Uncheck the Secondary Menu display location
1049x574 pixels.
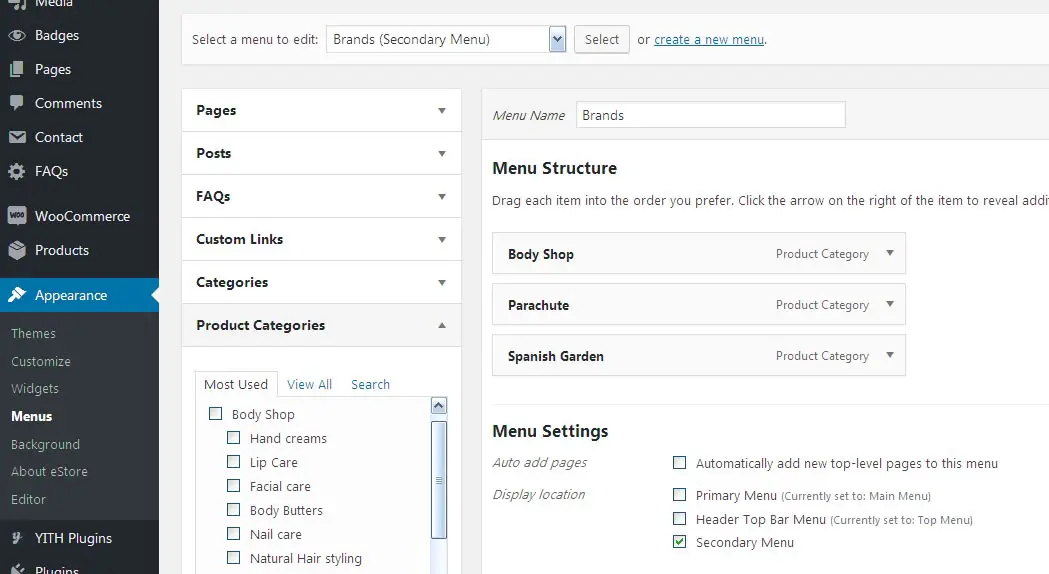point(679,541)
